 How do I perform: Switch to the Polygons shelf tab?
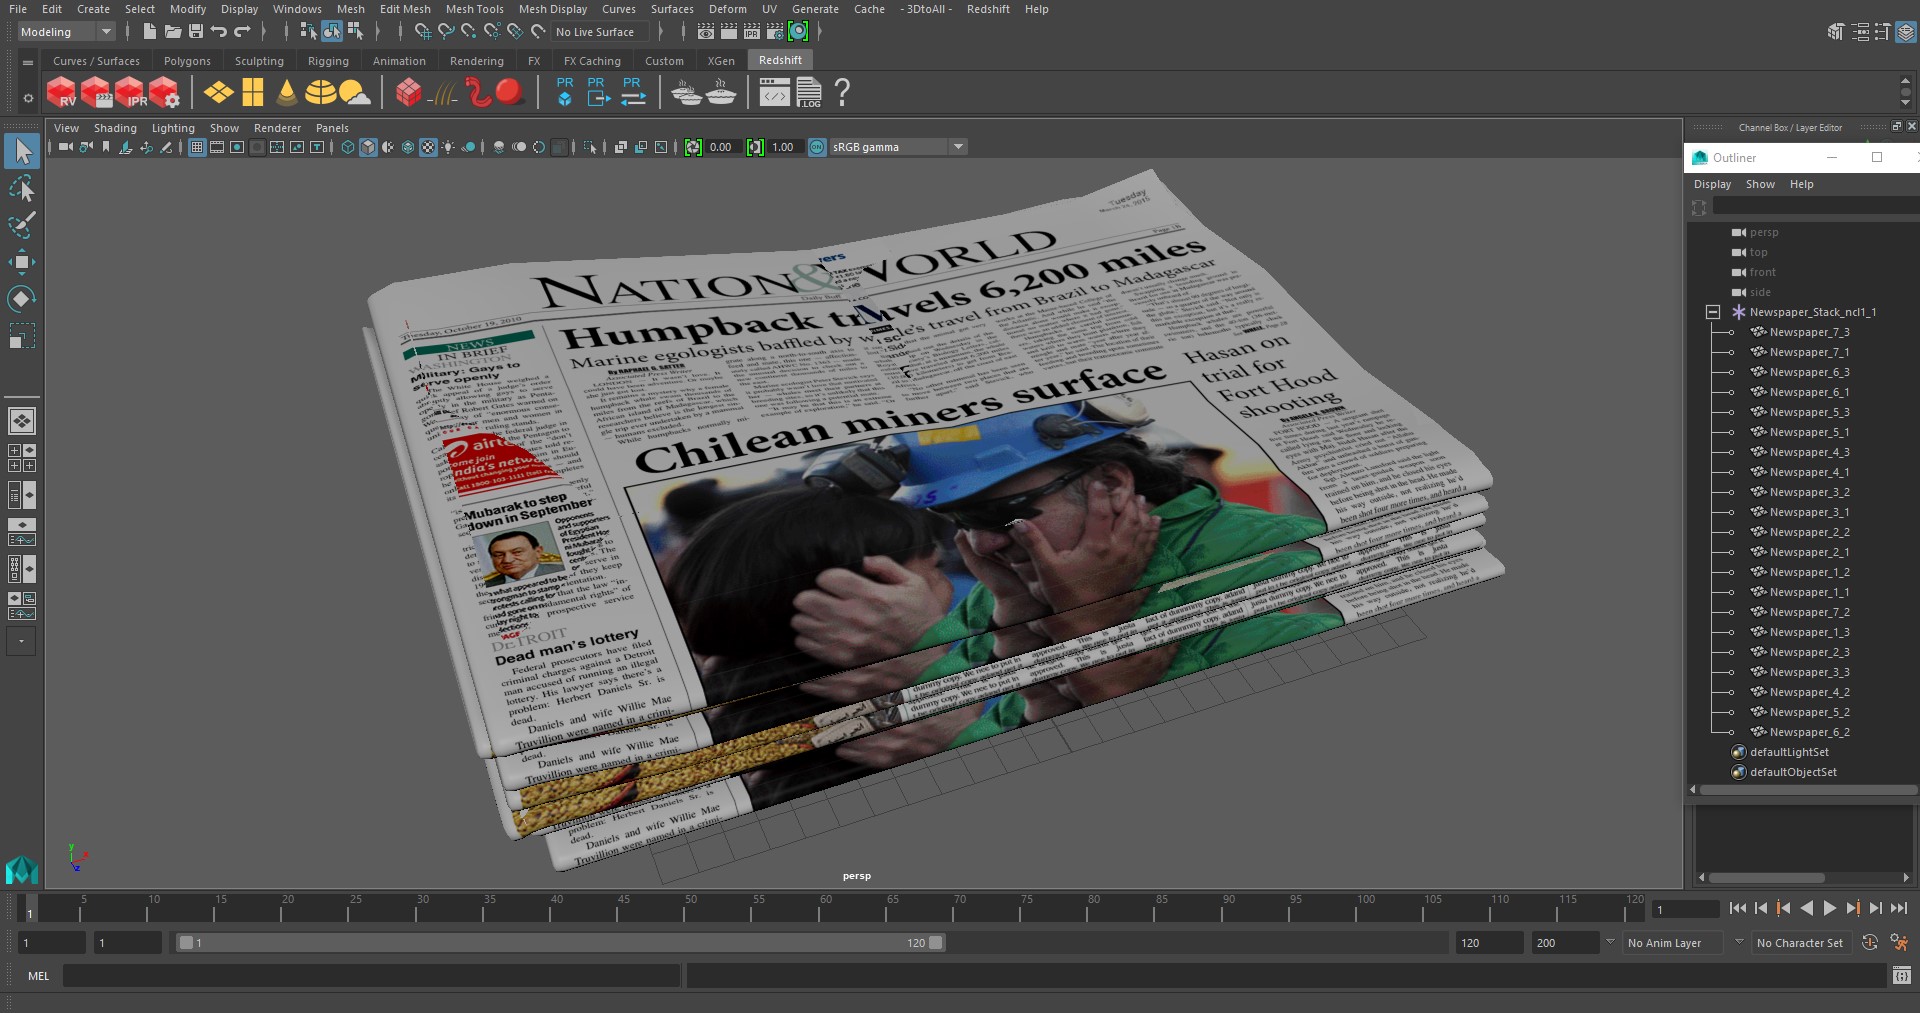point(187,61)
